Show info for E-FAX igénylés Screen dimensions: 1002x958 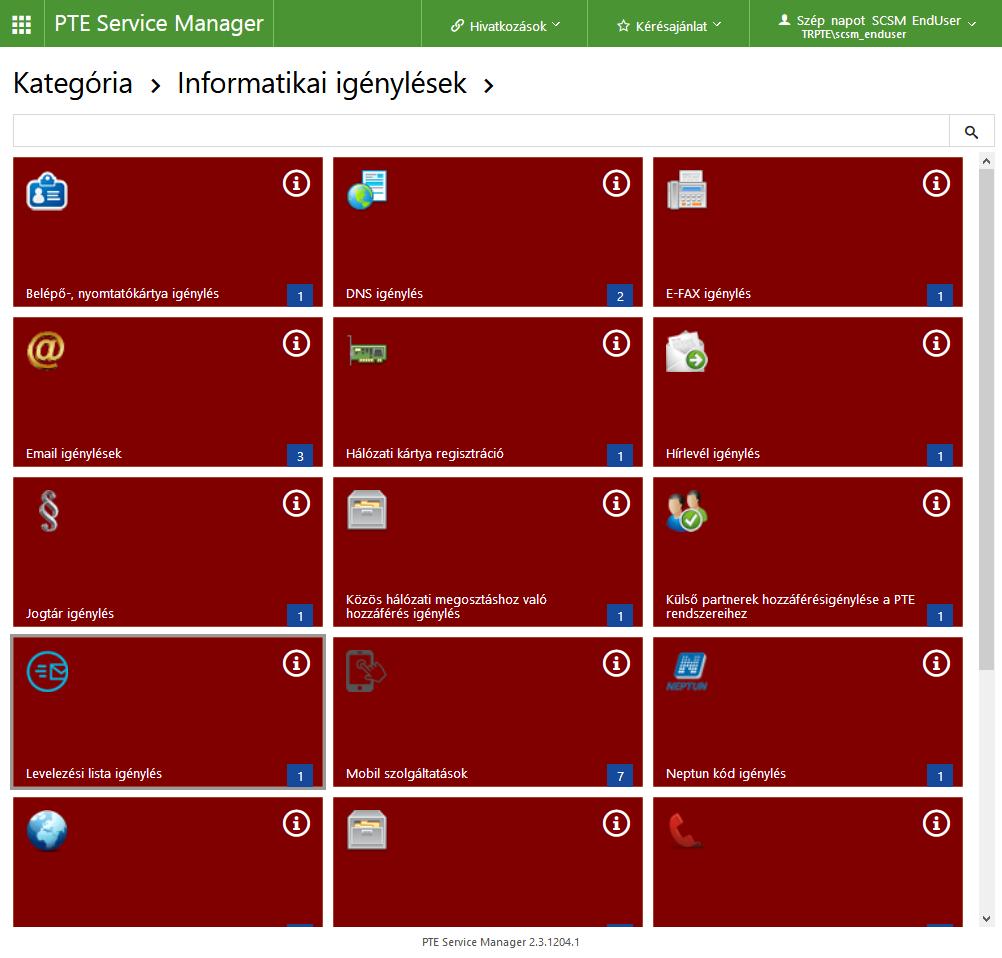pos(936,183)
